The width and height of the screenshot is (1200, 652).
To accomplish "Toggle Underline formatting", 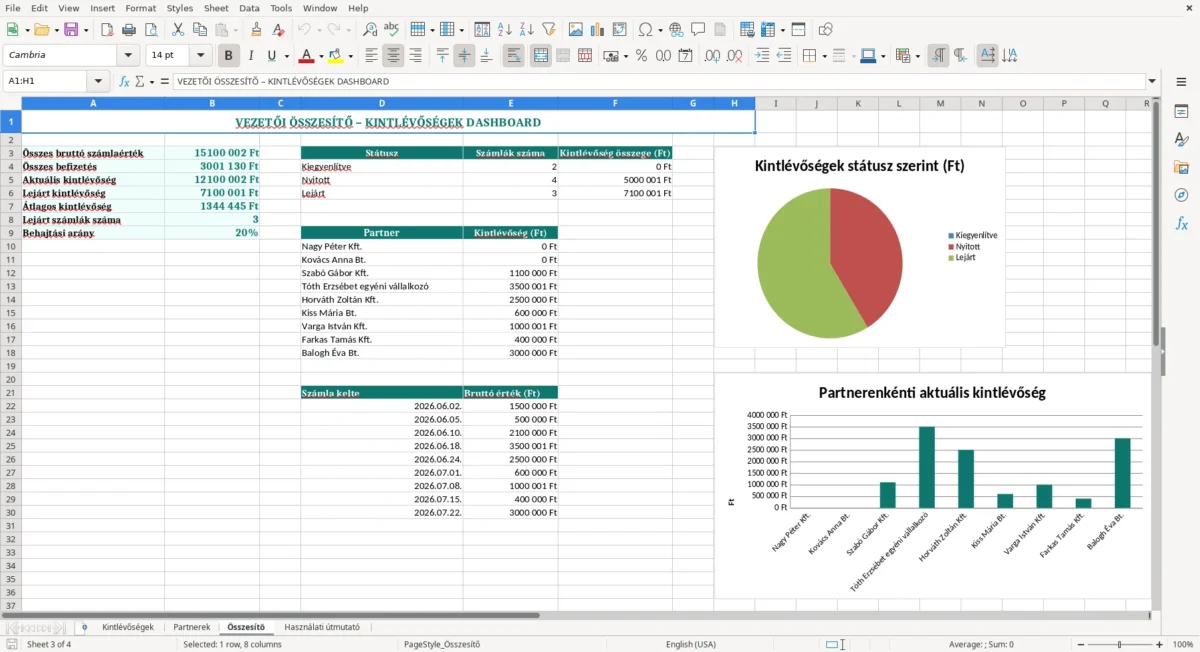I will coord(271,56).
